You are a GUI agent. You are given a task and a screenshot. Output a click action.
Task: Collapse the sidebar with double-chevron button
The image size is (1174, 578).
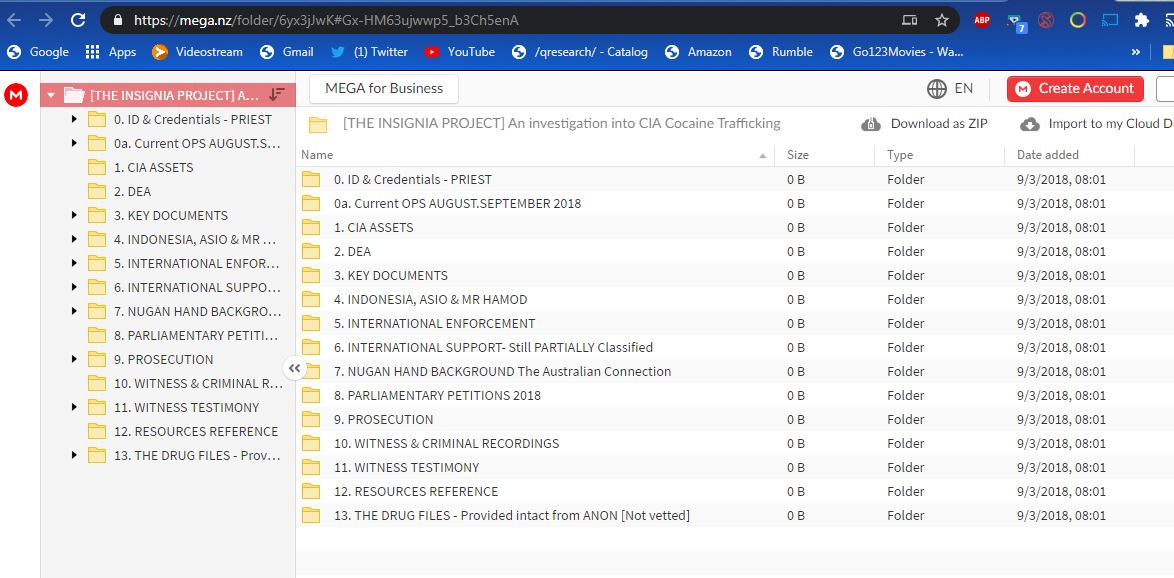(294, 368)
